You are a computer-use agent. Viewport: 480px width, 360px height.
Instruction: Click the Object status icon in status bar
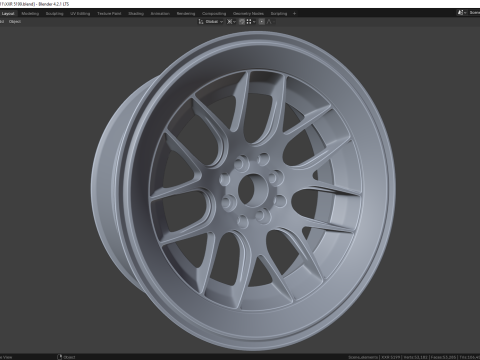pyautogui.click(x=60, y=357)
